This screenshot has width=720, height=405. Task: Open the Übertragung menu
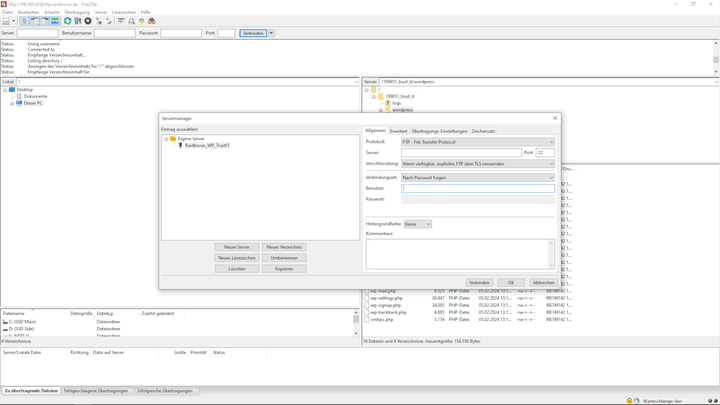click(77, 12)
